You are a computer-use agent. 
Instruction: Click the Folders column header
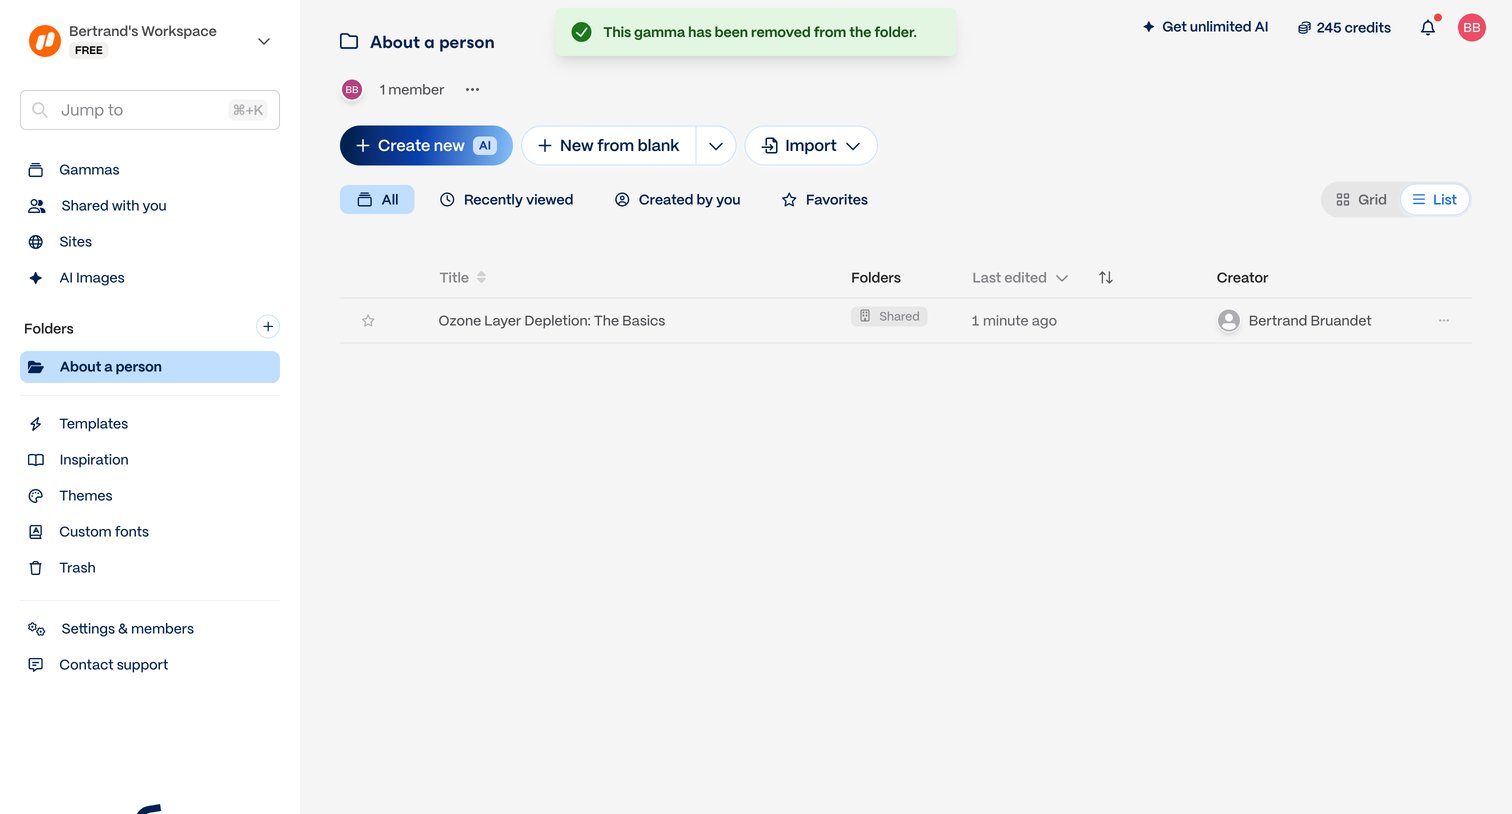pos(876,278)
